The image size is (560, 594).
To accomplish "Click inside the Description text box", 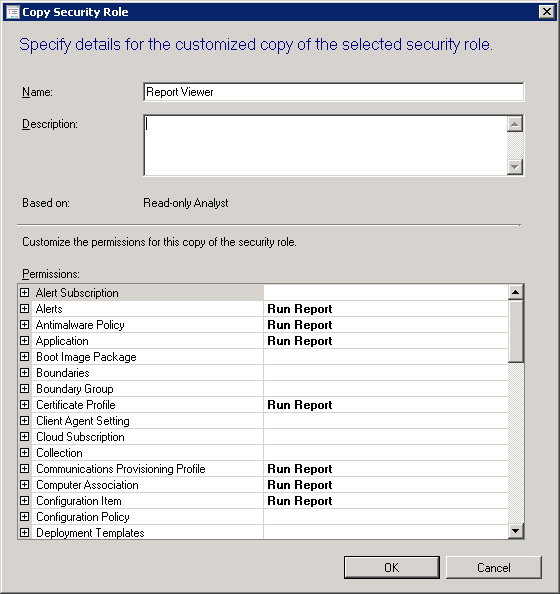I will click(x=325, y=145).
